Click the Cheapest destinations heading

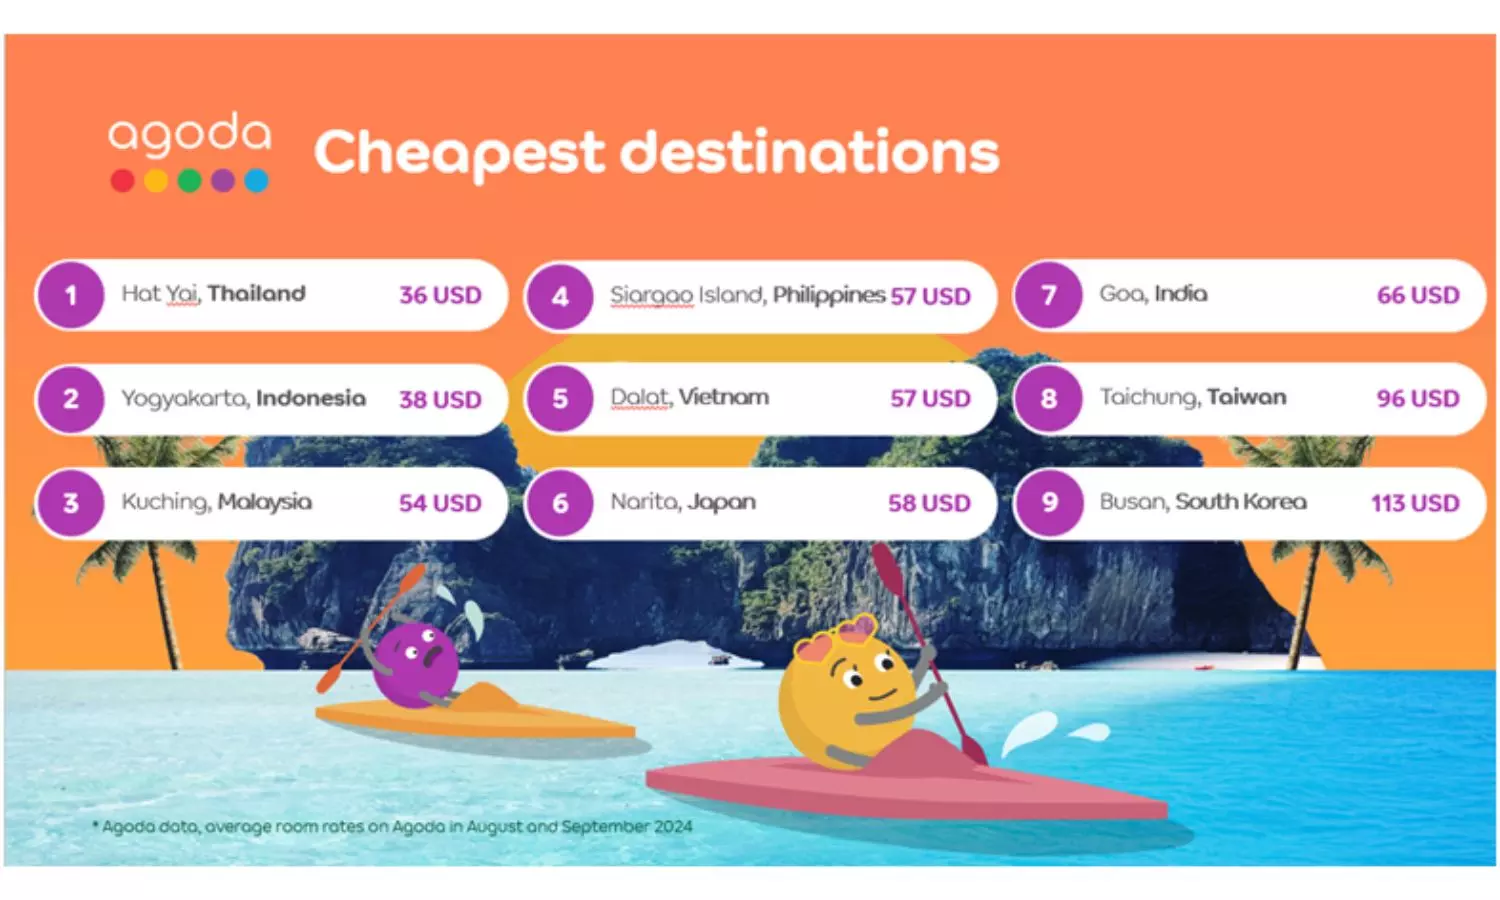(656, 152)
